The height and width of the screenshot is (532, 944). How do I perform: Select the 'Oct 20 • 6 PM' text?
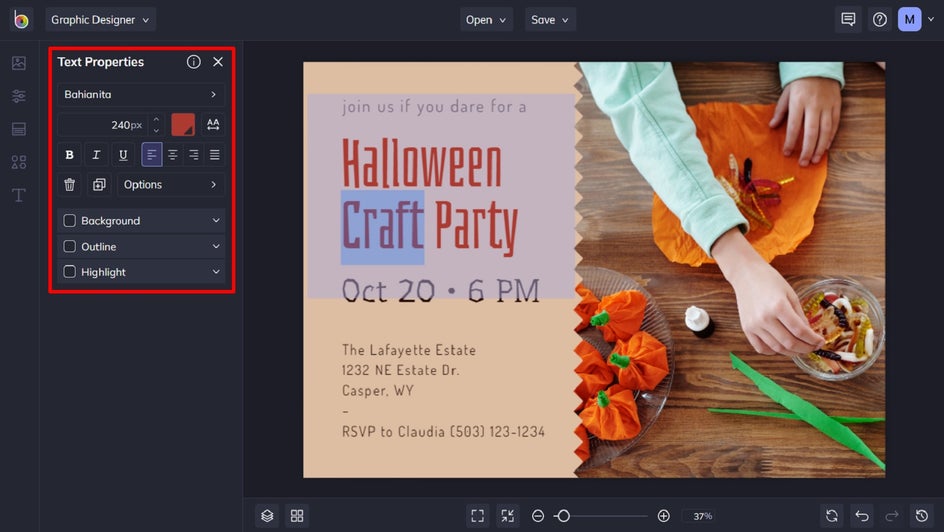pyautogui.click(x=441, y=291)
